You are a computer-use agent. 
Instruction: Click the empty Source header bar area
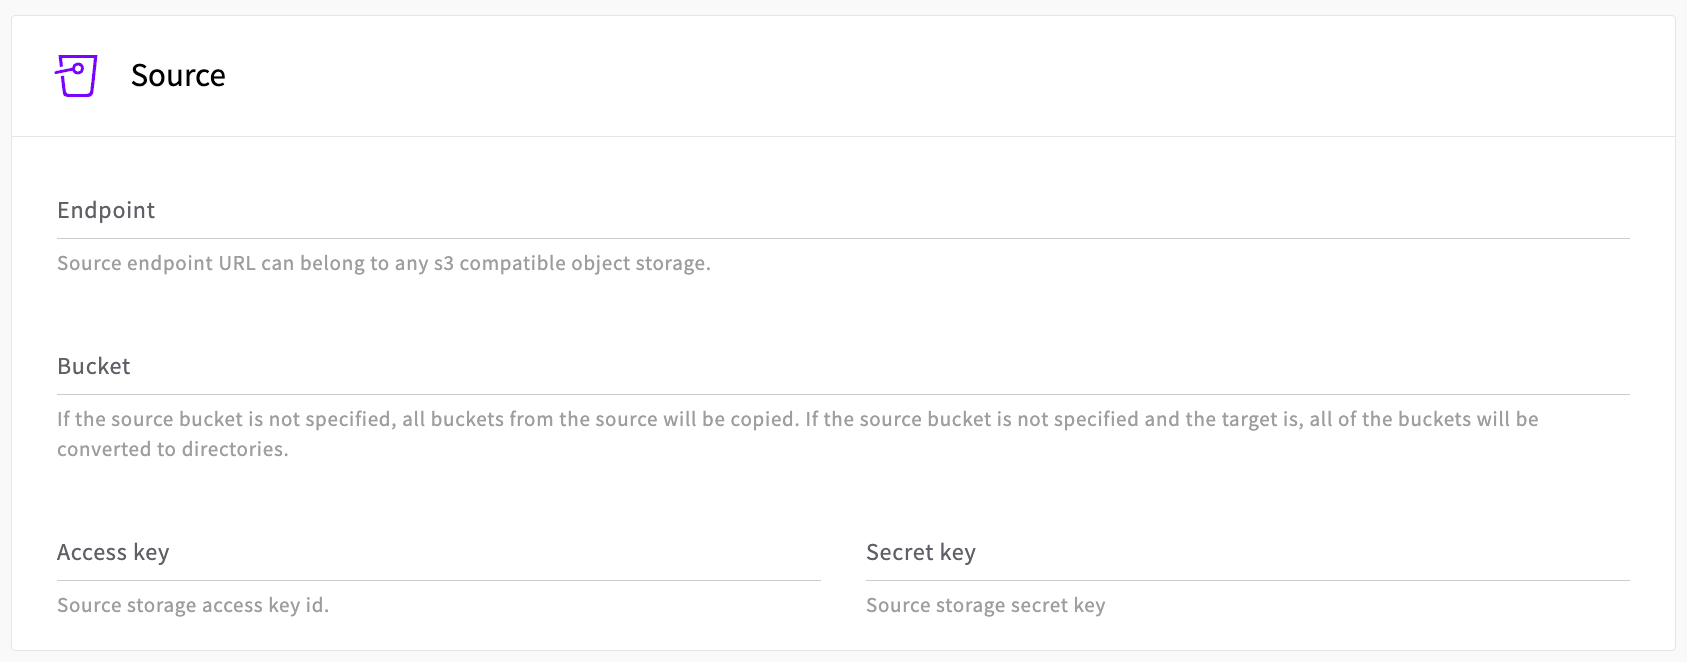[900, 76]
